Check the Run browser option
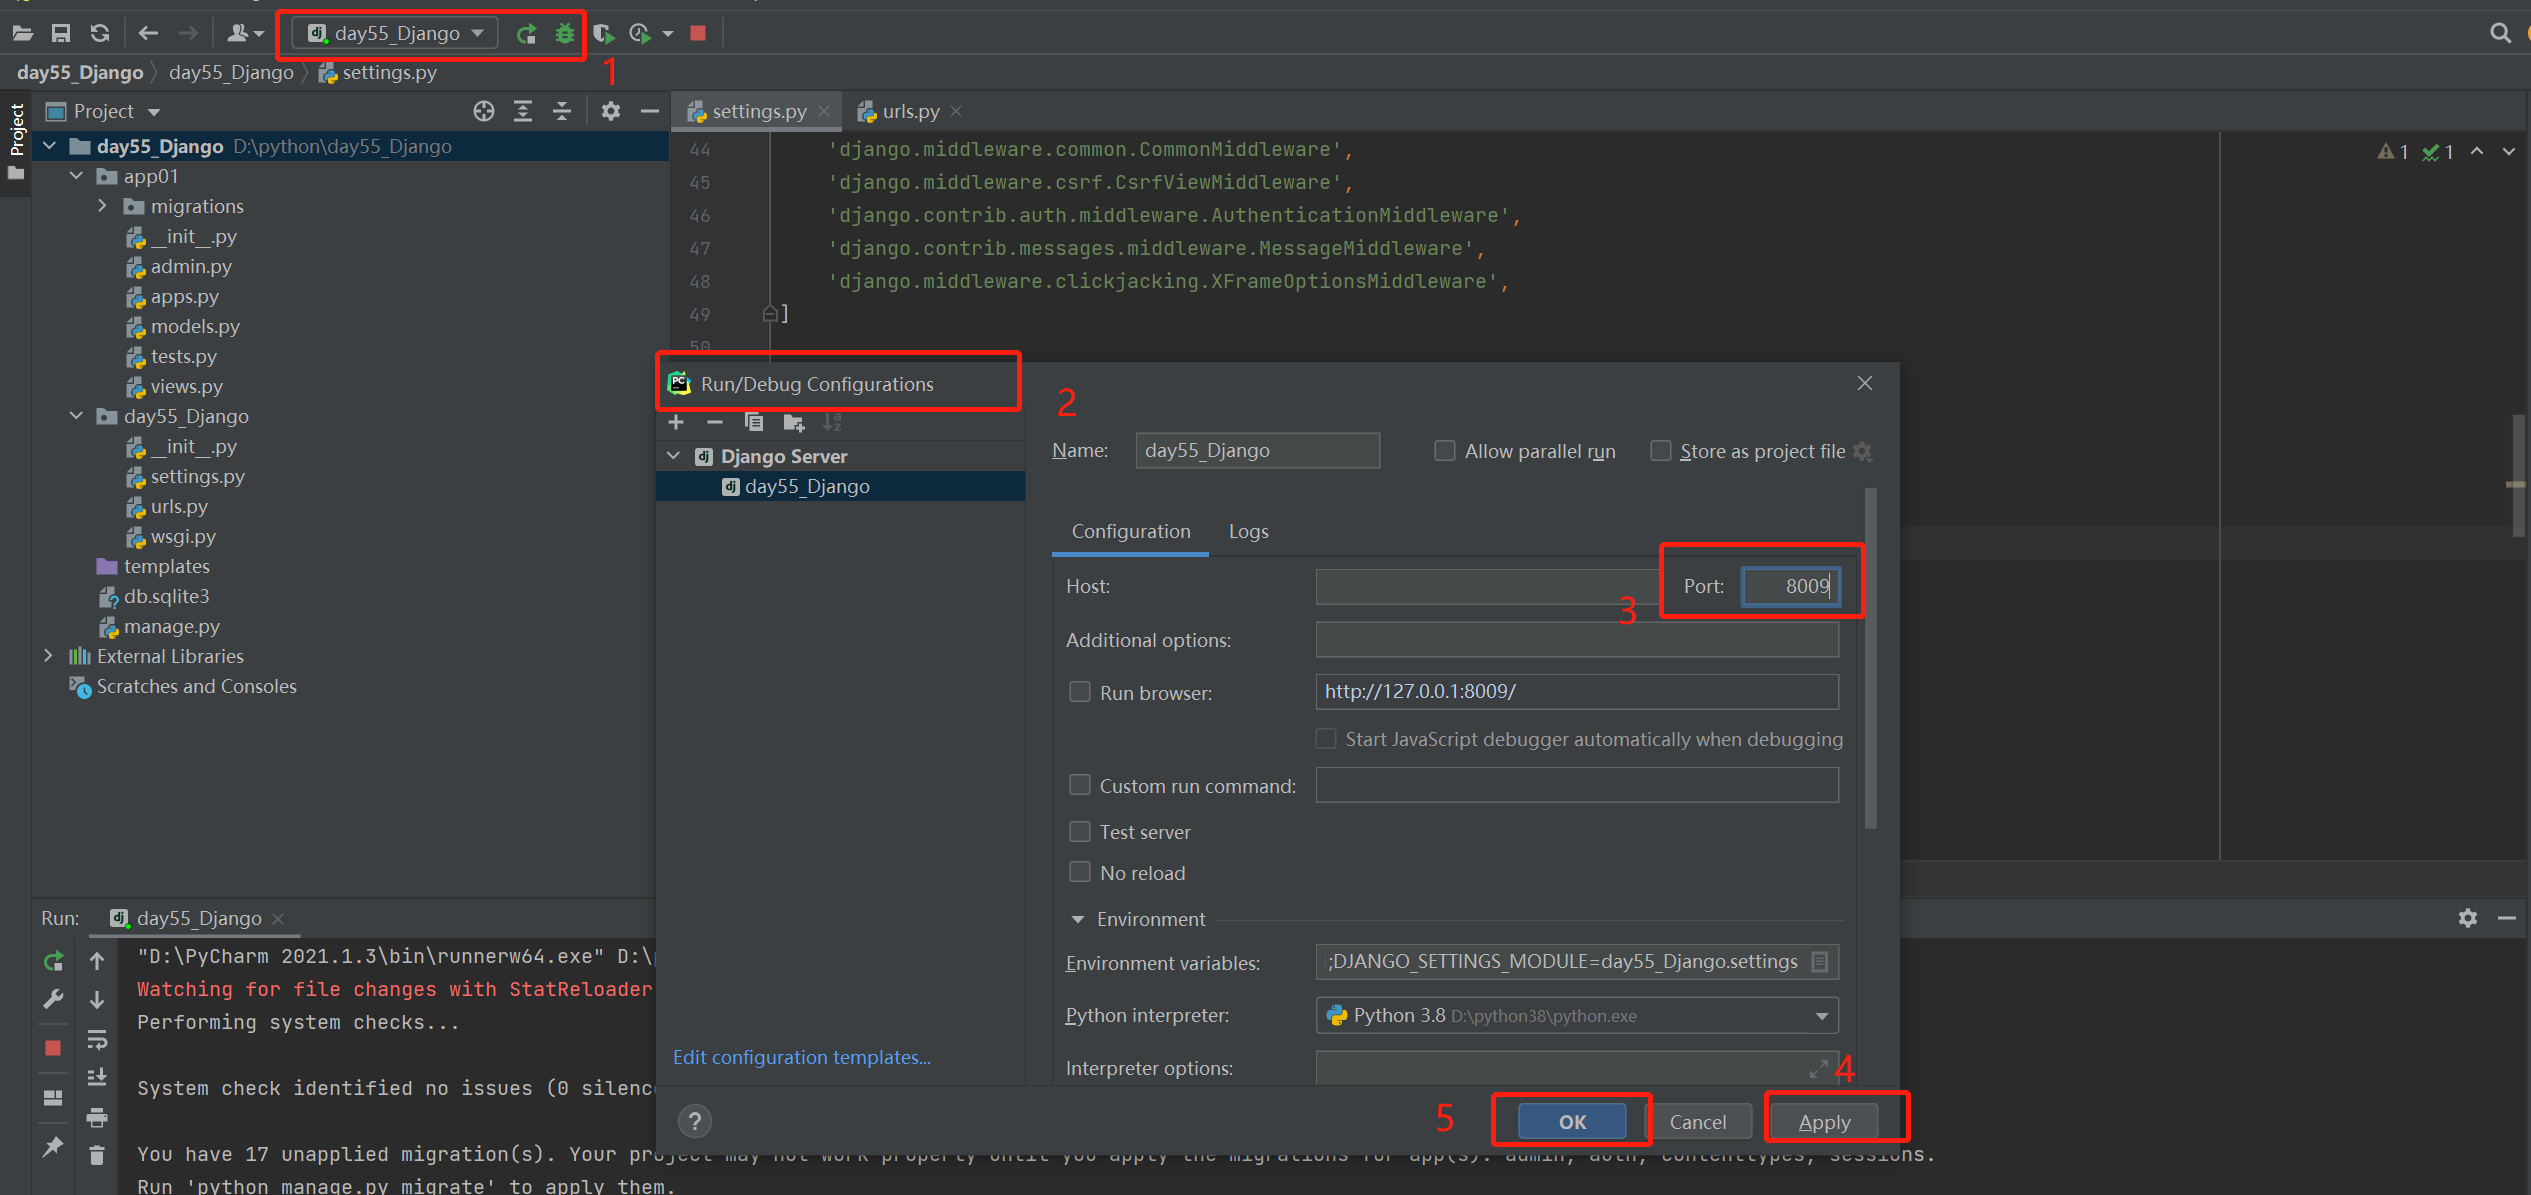 1080,692
